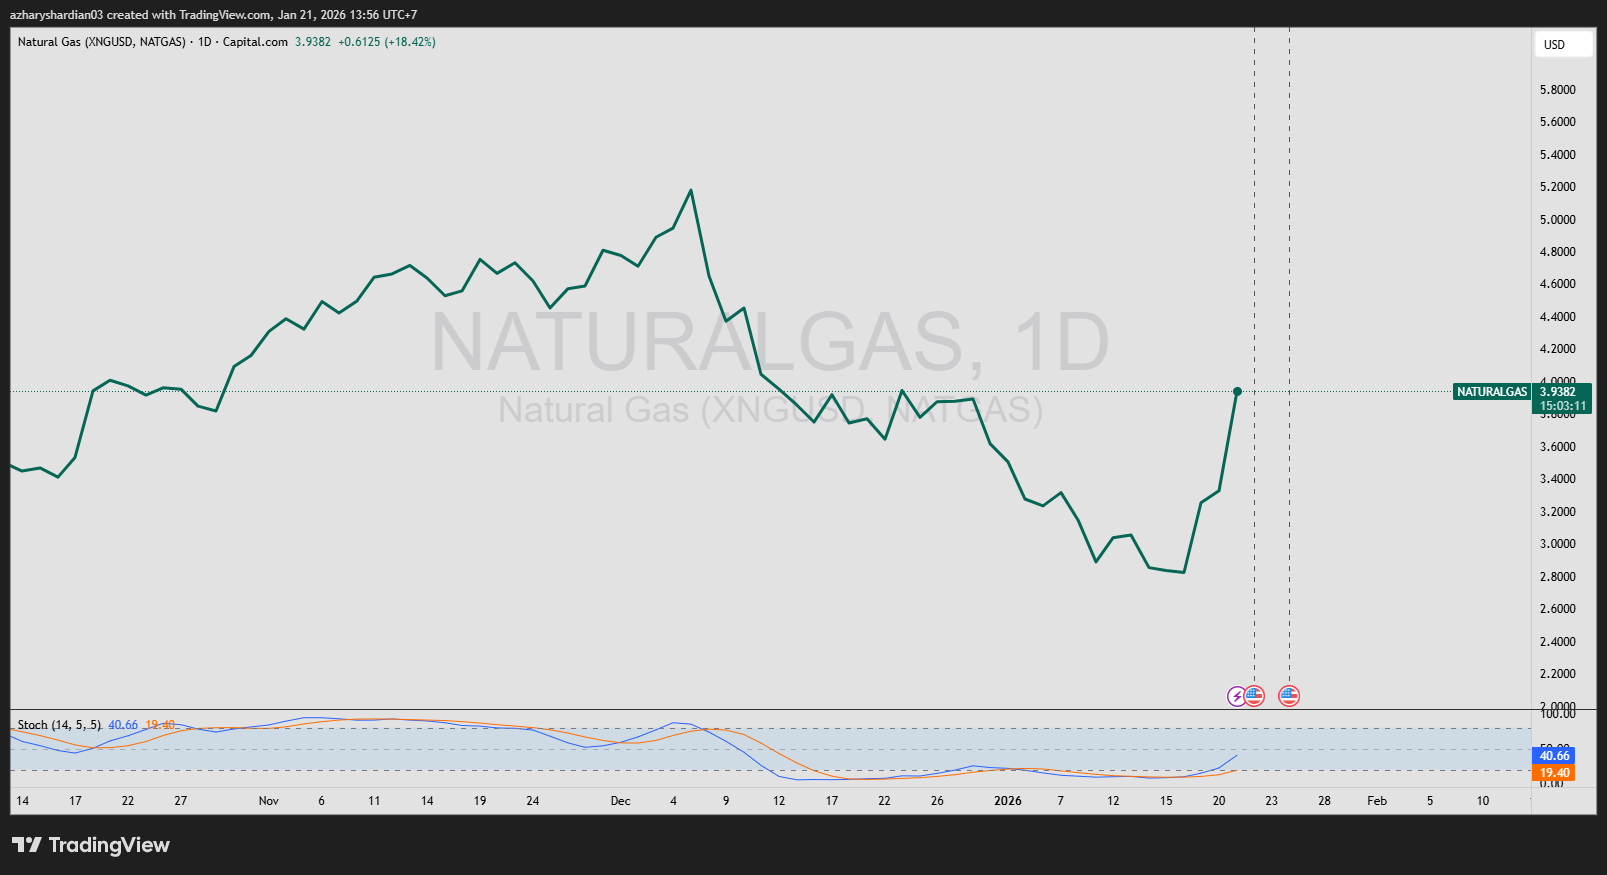Click the blue 40.66 stochastic value tag

point(1553,756)
